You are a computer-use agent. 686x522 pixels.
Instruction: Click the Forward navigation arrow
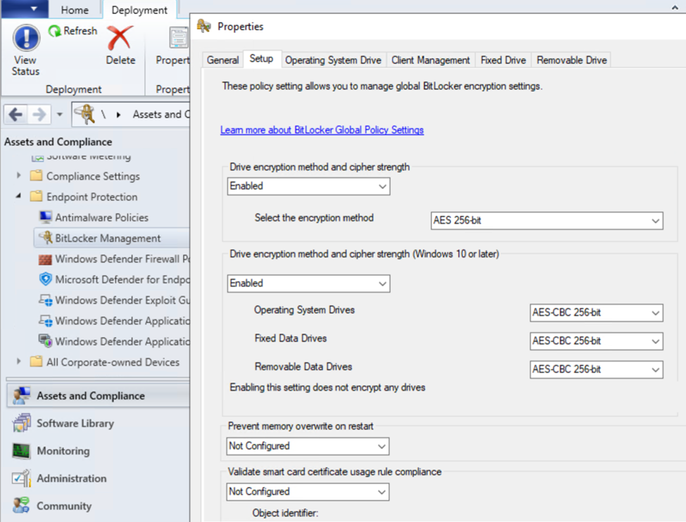pyautogui.click(x=39, y=115)
